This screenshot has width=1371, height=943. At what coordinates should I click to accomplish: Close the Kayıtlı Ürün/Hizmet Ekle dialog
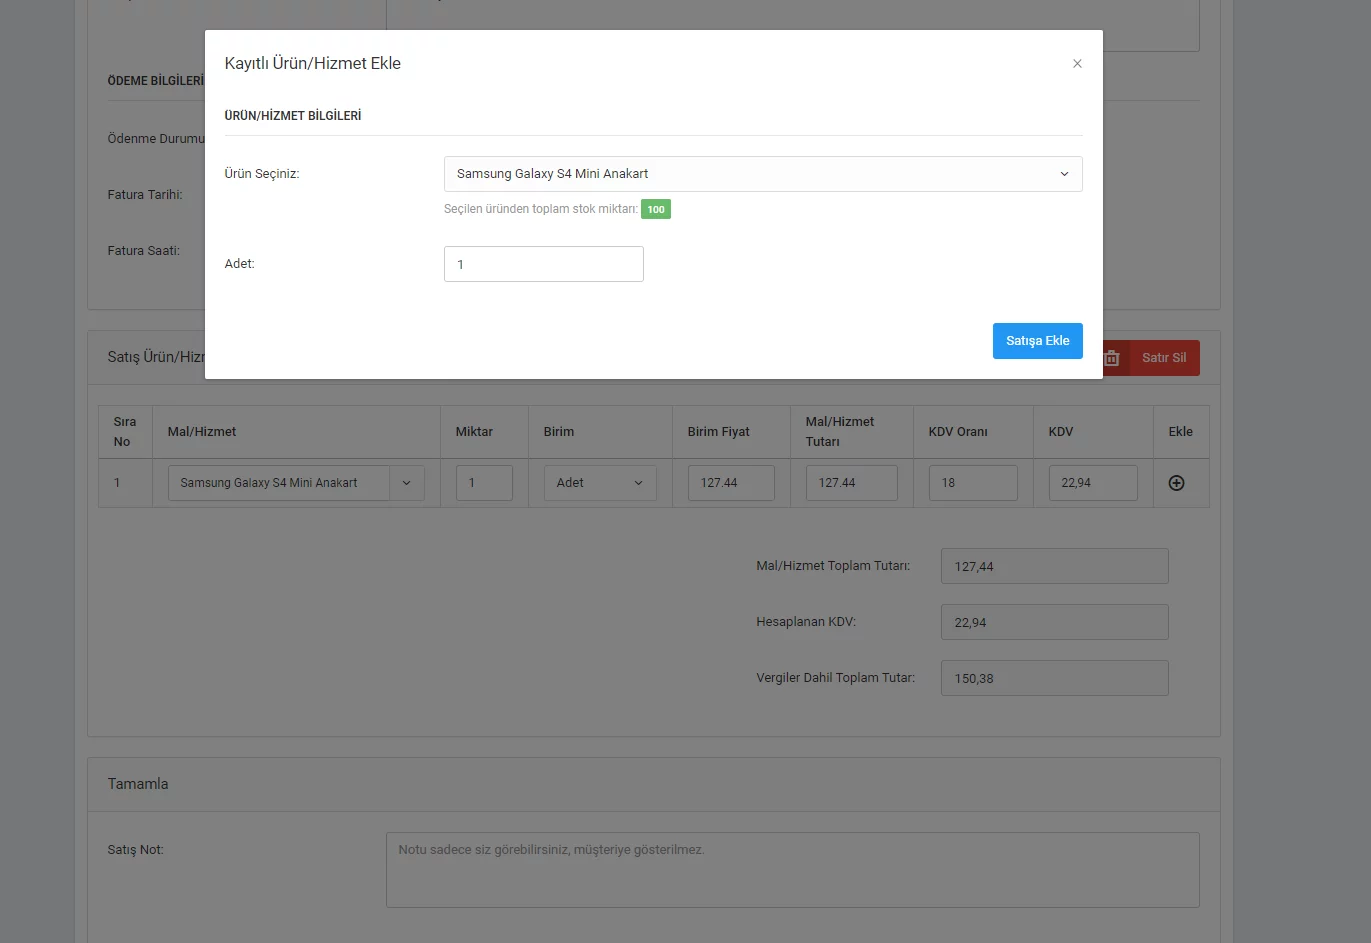[1077, 64]
